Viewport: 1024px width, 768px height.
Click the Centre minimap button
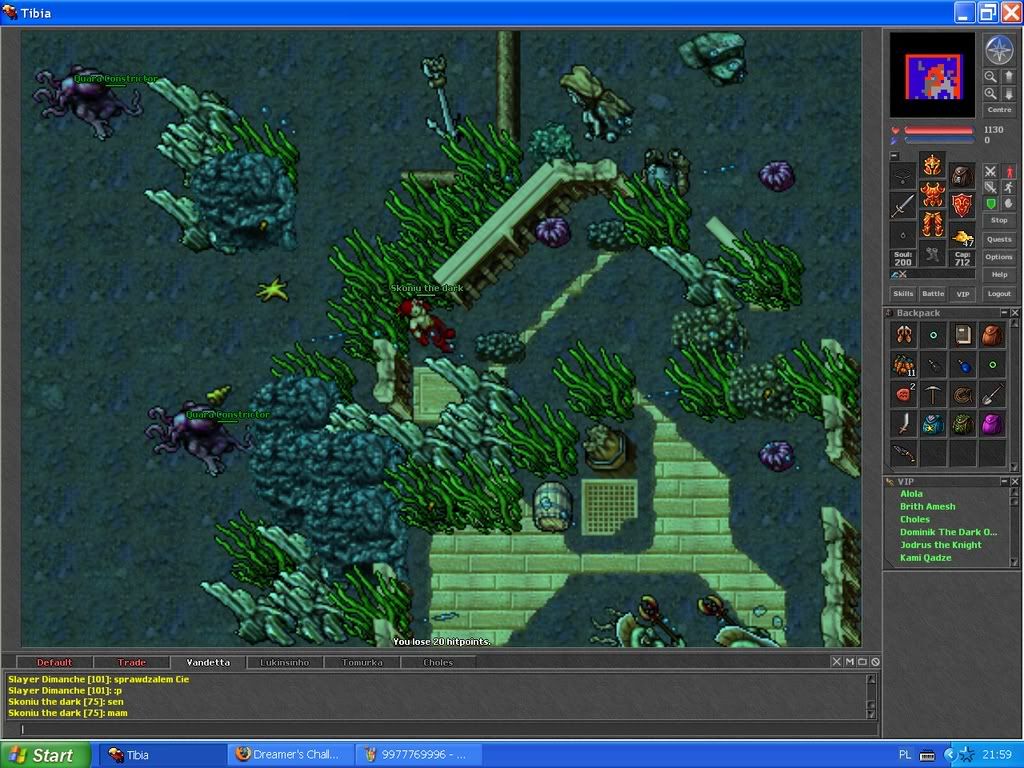(x=999, y=110)
